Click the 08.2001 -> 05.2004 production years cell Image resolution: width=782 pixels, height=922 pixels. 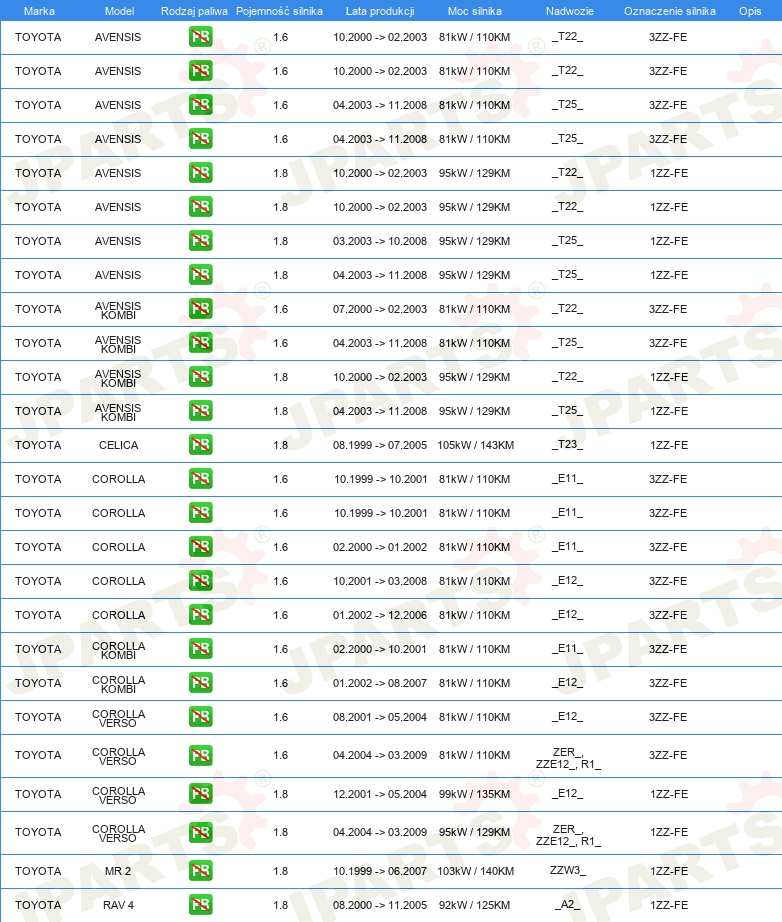tap(380, 717)
